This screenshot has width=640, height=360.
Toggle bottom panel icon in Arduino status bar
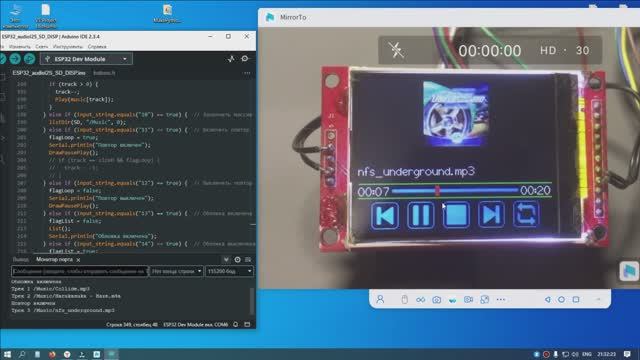click(x=247, y=324)
